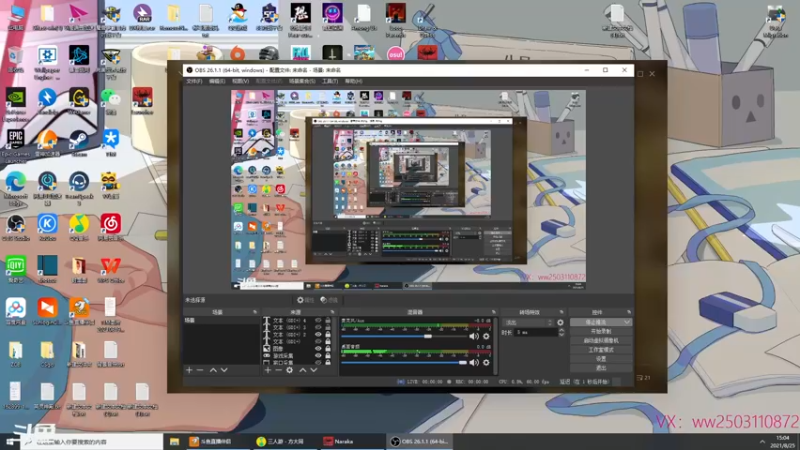The height and width of the screenshot is (450, 800).
Task: Open NetEase Cloud Music desktop icon
Action: pyautogui.click(x=111, y=228)
